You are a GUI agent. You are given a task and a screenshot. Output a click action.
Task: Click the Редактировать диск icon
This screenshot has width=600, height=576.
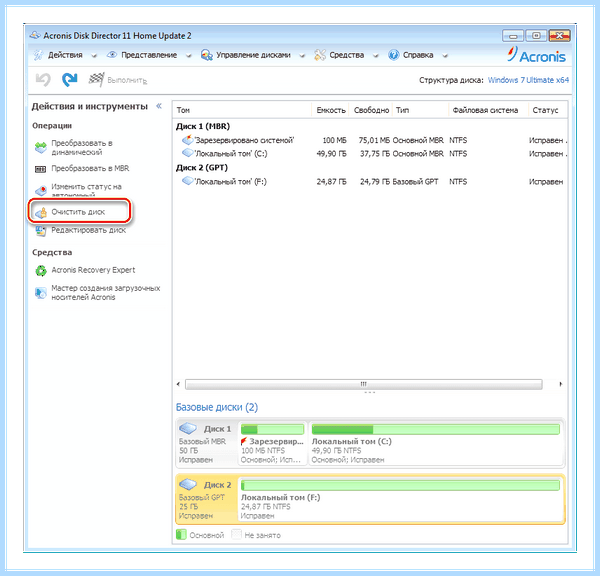[x=41, y=230]
